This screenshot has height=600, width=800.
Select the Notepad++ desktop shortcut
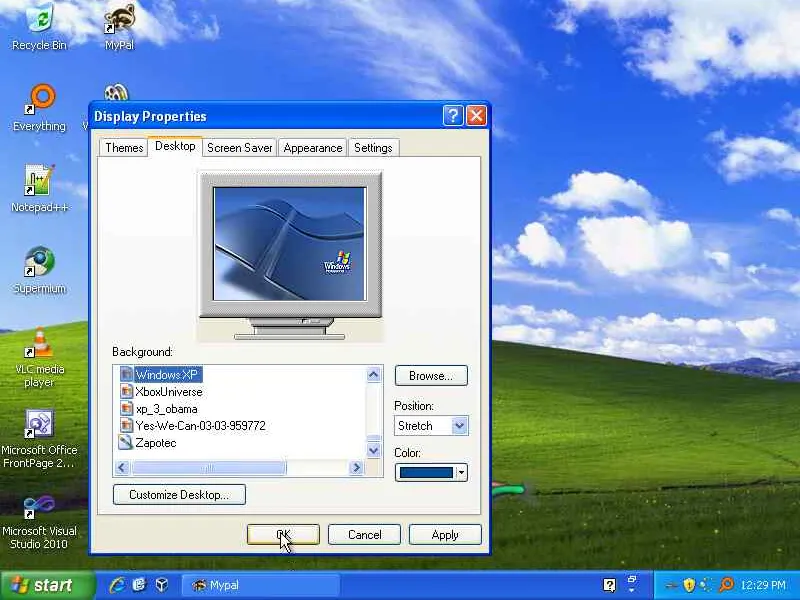pyautogui.click(x=39, y=188)
